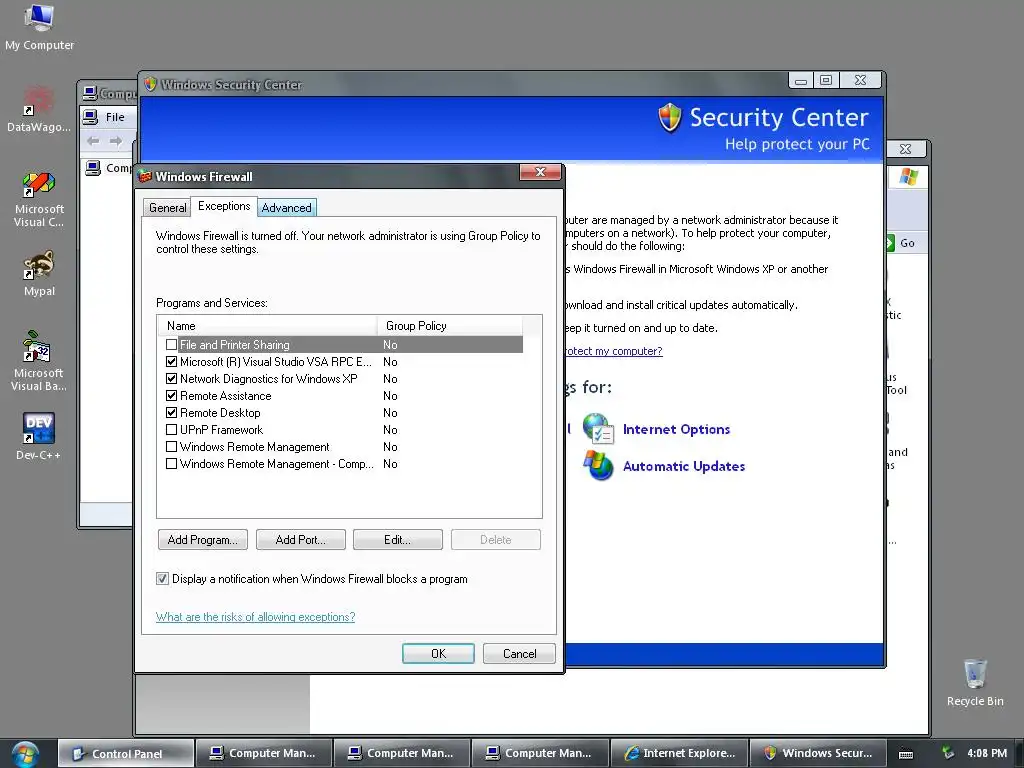Open Internet Options link in Security Center

click(x=677, y=429)
